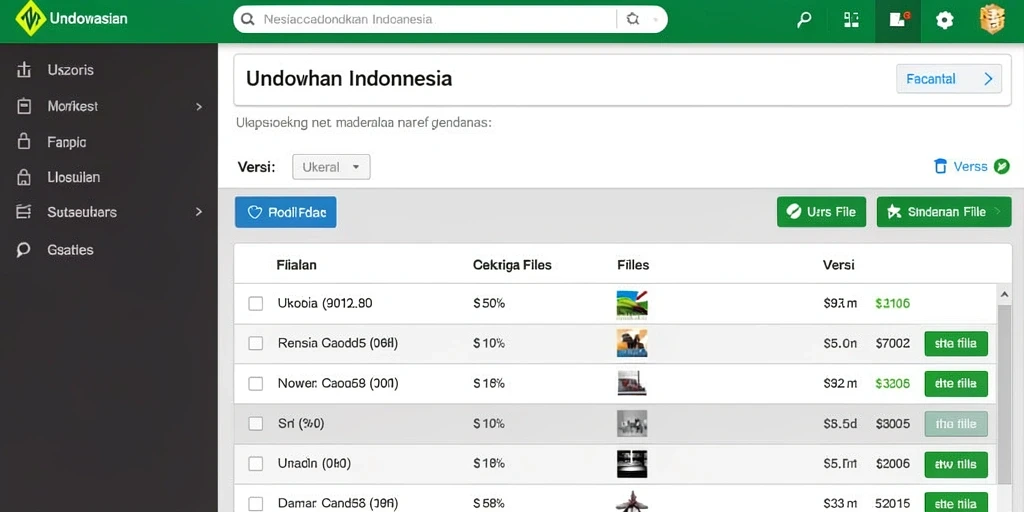
Task: Click the Sutseubars sidebar icon
Action: click(x=24, y=212)
